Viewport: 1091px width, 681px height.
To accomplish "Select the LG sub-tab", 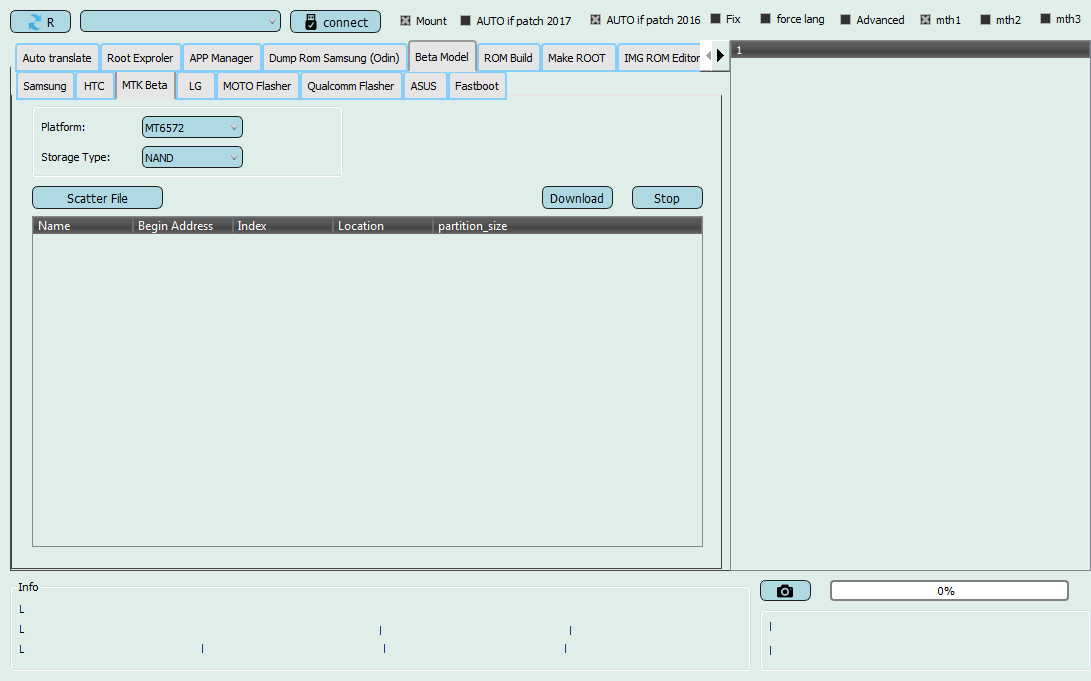I will tap(195, 86).
